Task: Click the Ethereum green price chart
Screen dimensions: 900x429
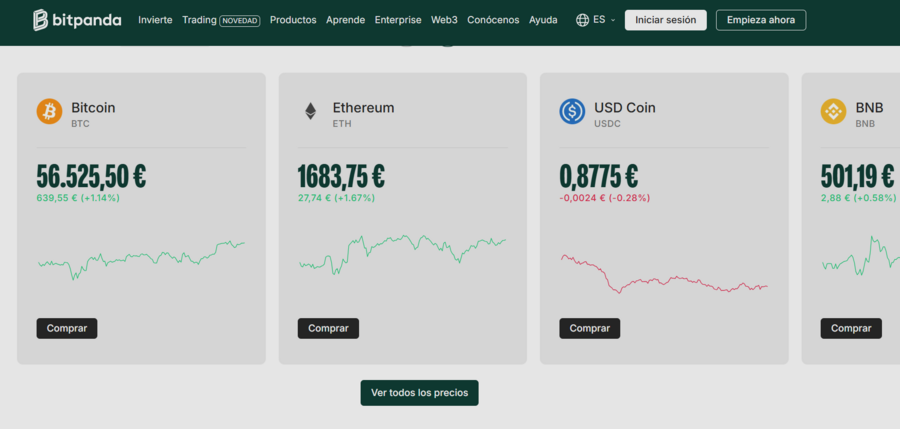Action: point(402,255)
